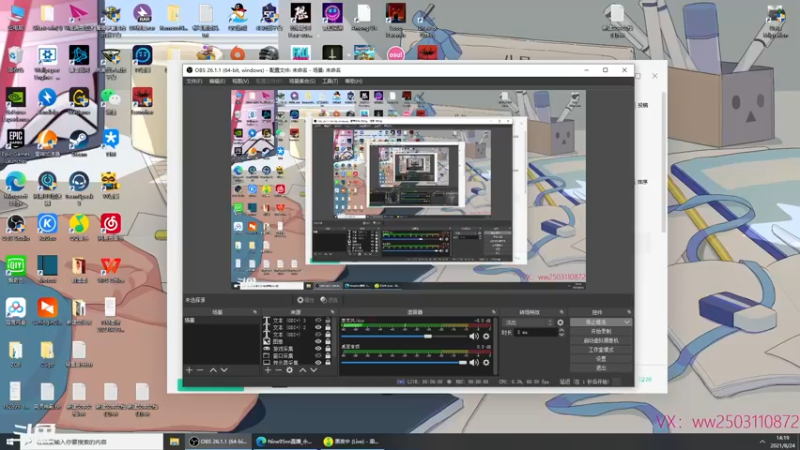Click the 开始录制 button
Viewport: 800px width, 450px height.
click(x=601, y=332)
